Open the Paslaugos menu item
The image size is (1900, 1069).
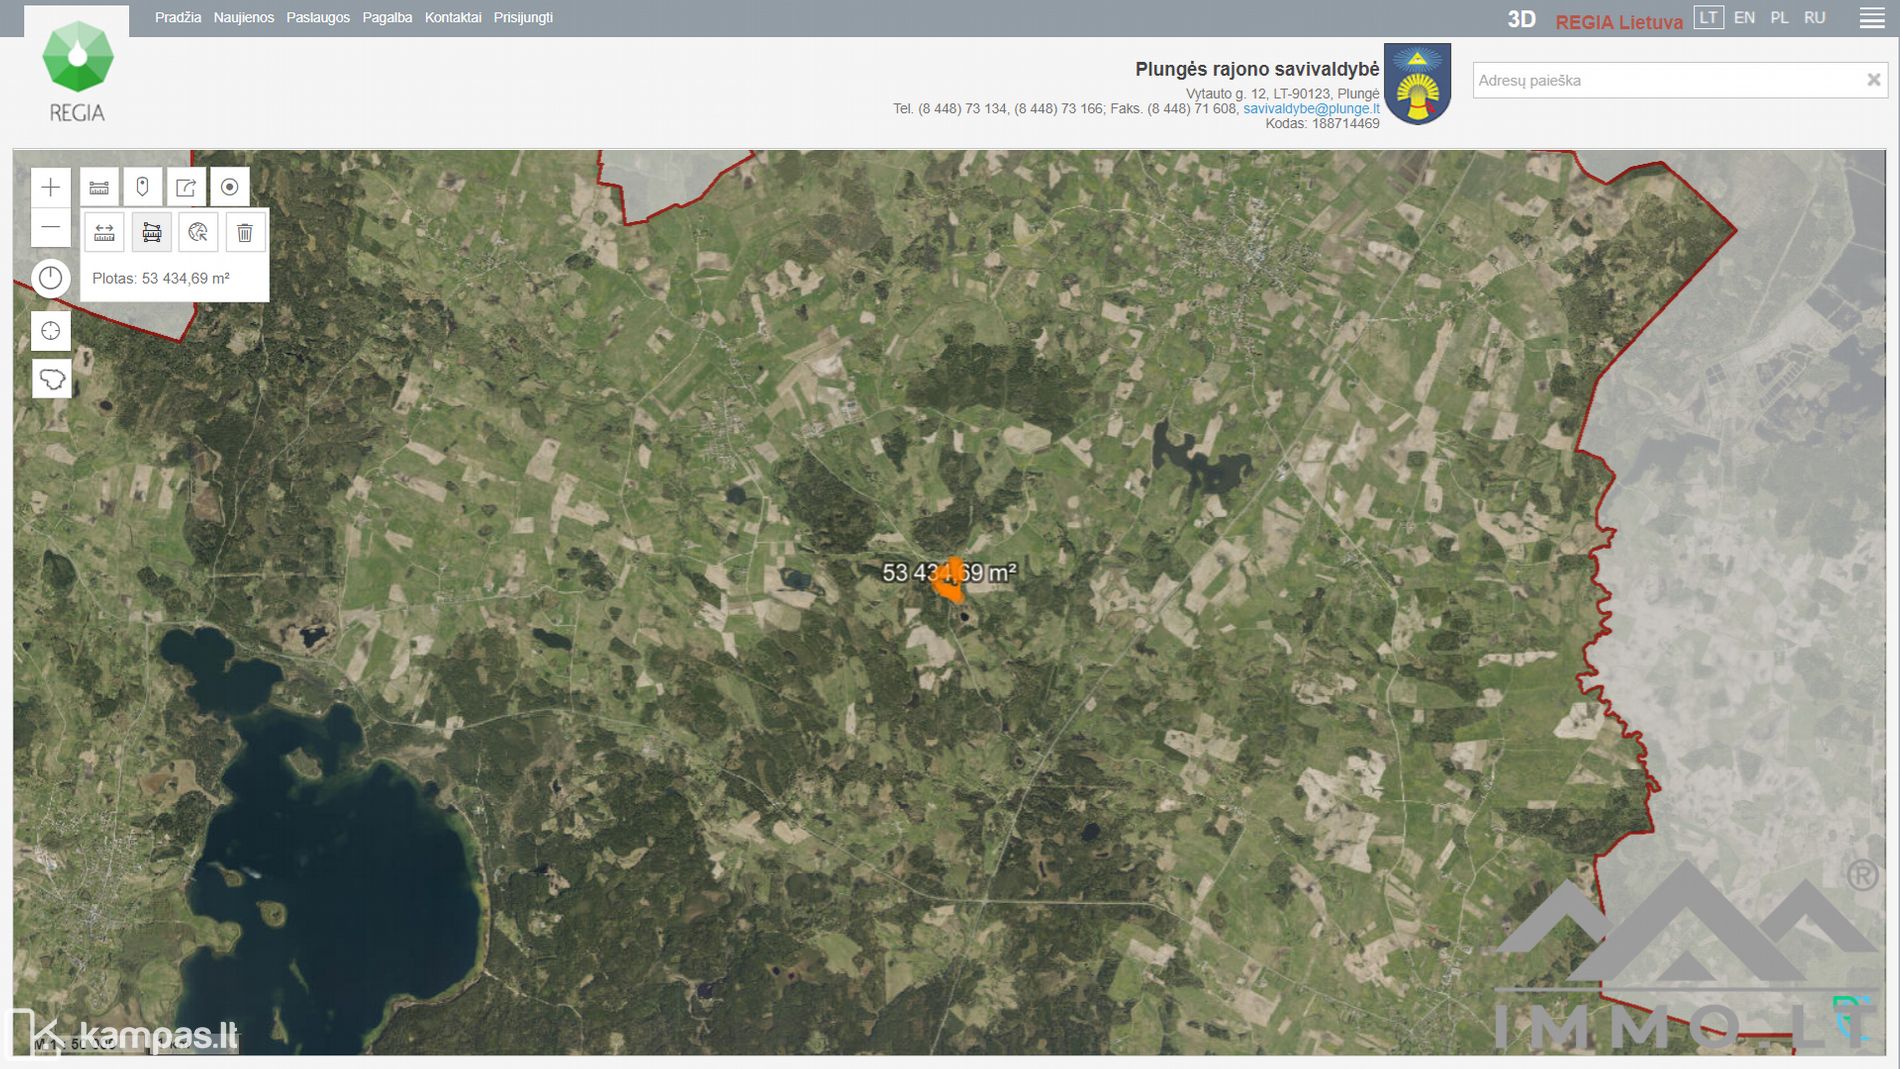(x=318, y=18)
